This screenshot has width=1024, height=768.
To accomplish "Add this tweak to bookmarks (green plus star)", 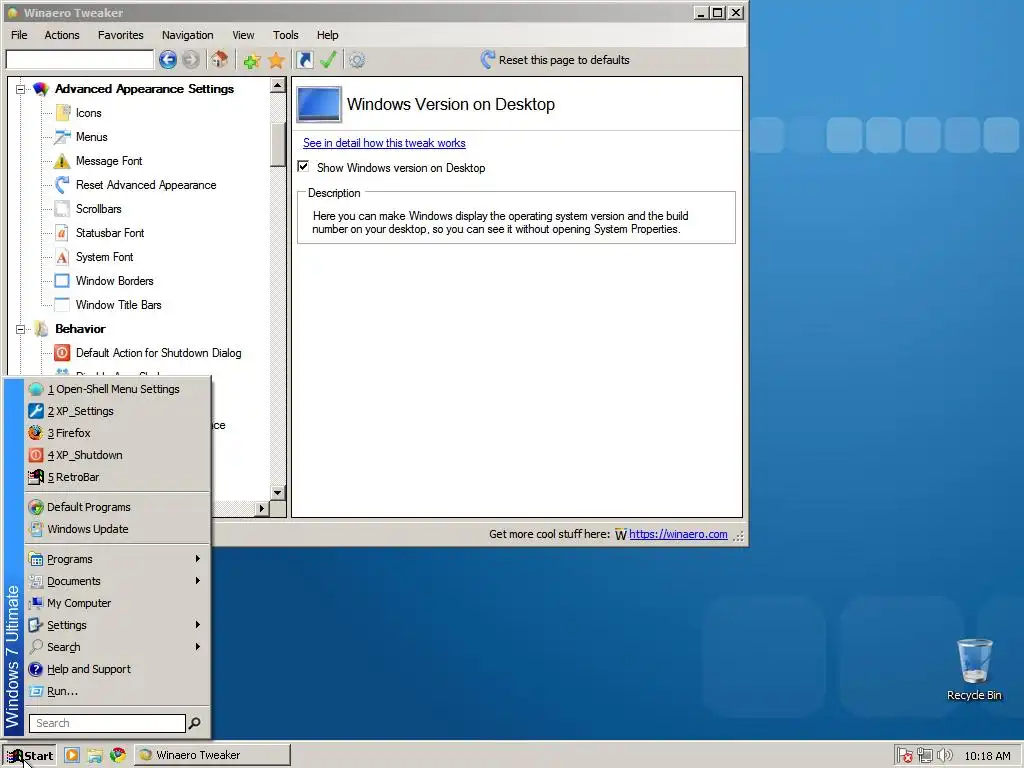I will point(251,61).
